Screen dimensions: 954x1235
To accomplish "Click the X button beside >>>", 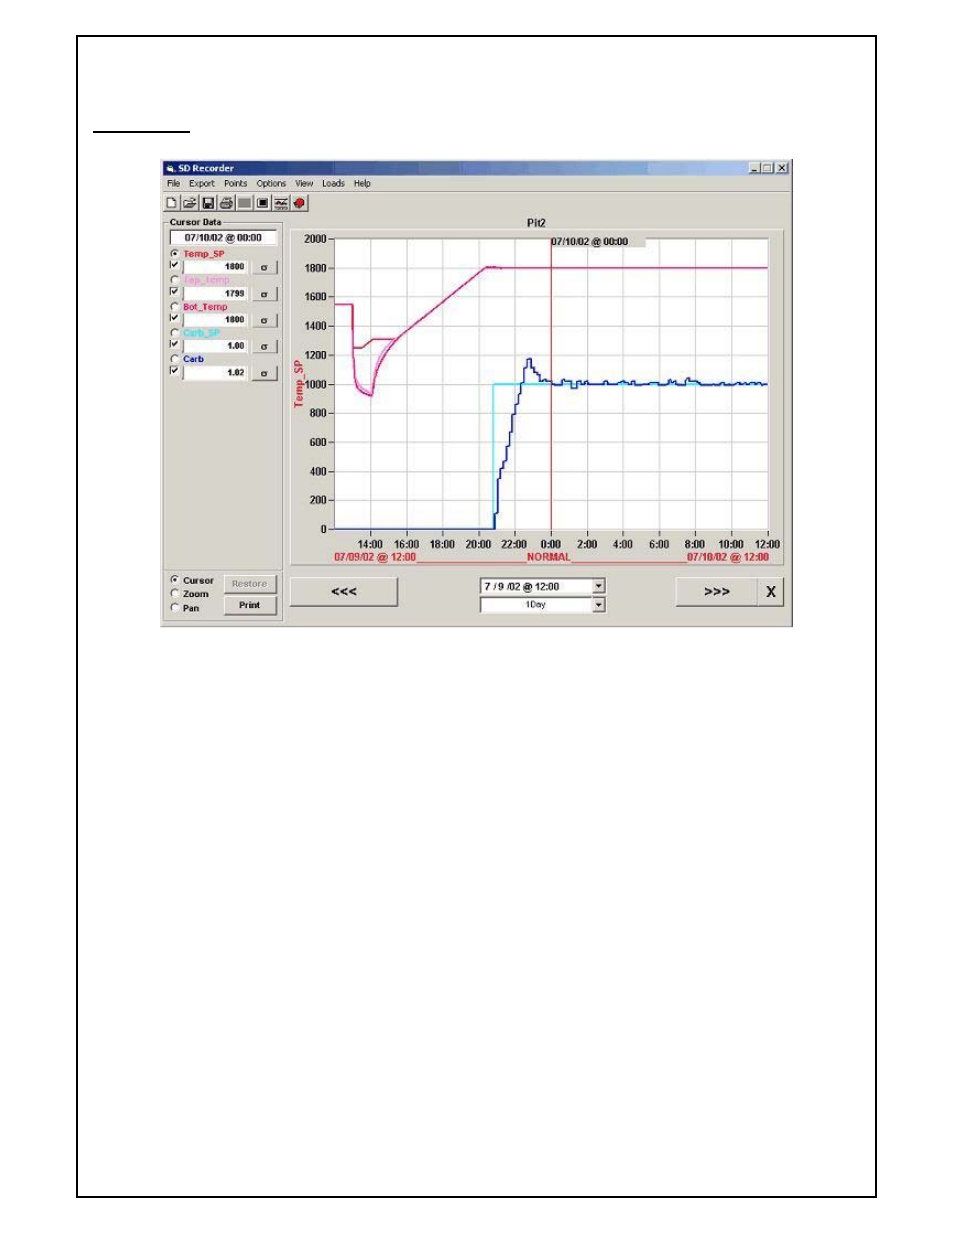I will point(771,592).
